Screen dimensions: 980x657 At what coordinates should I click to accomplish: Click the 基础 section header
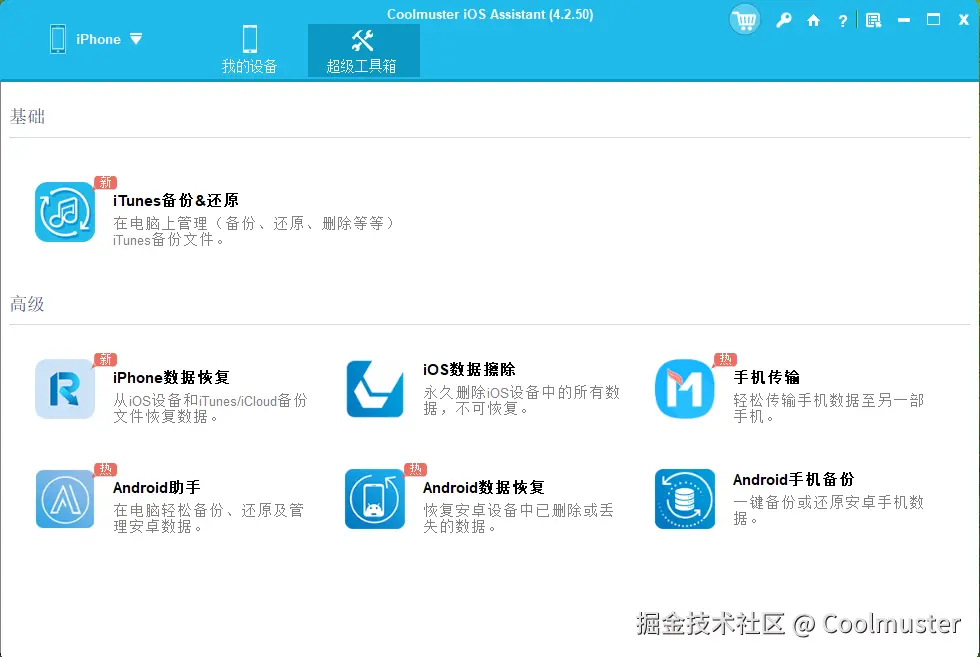point(27,116)
